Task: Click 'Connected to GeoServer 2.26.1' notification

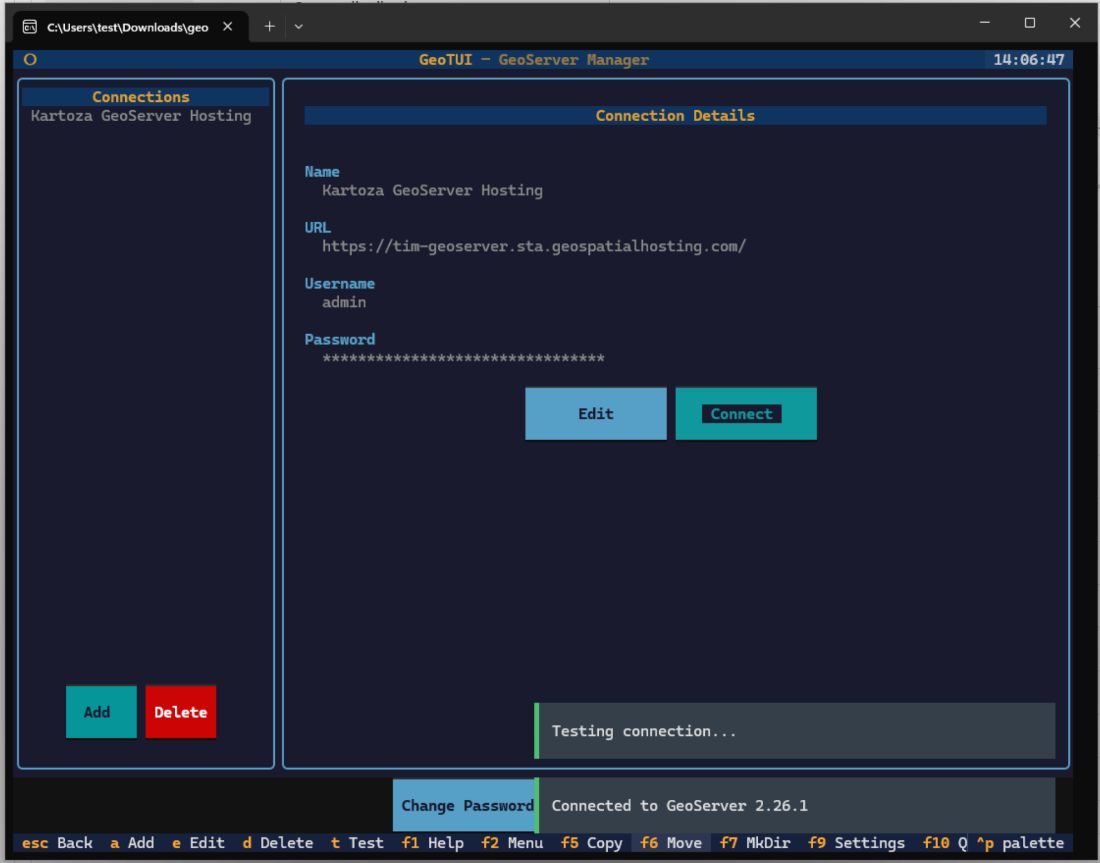Action: [x=795, y=805]
